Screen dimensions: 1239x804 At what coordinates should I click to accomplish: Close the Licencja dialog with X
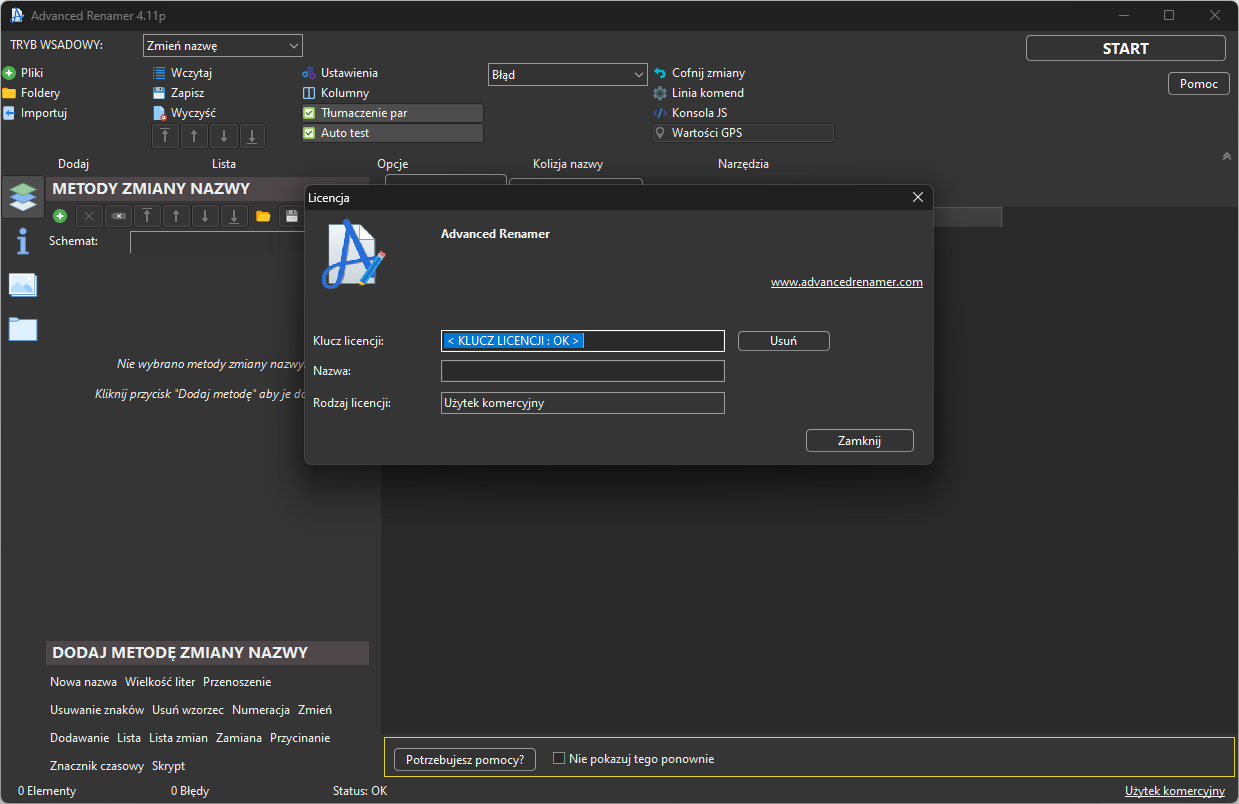918,198
